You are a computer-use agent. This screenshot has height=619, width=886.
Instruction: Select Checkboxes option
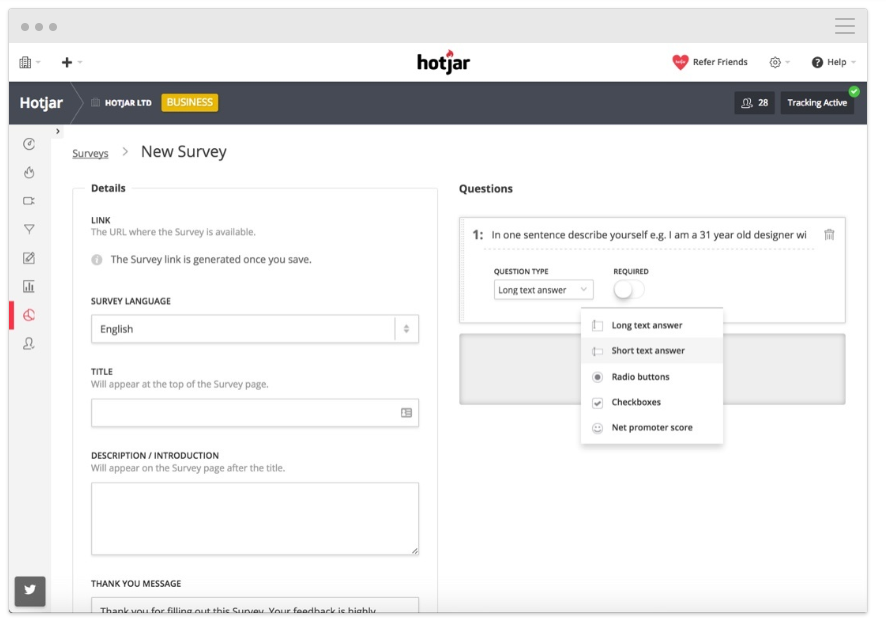tap(652, 402)
